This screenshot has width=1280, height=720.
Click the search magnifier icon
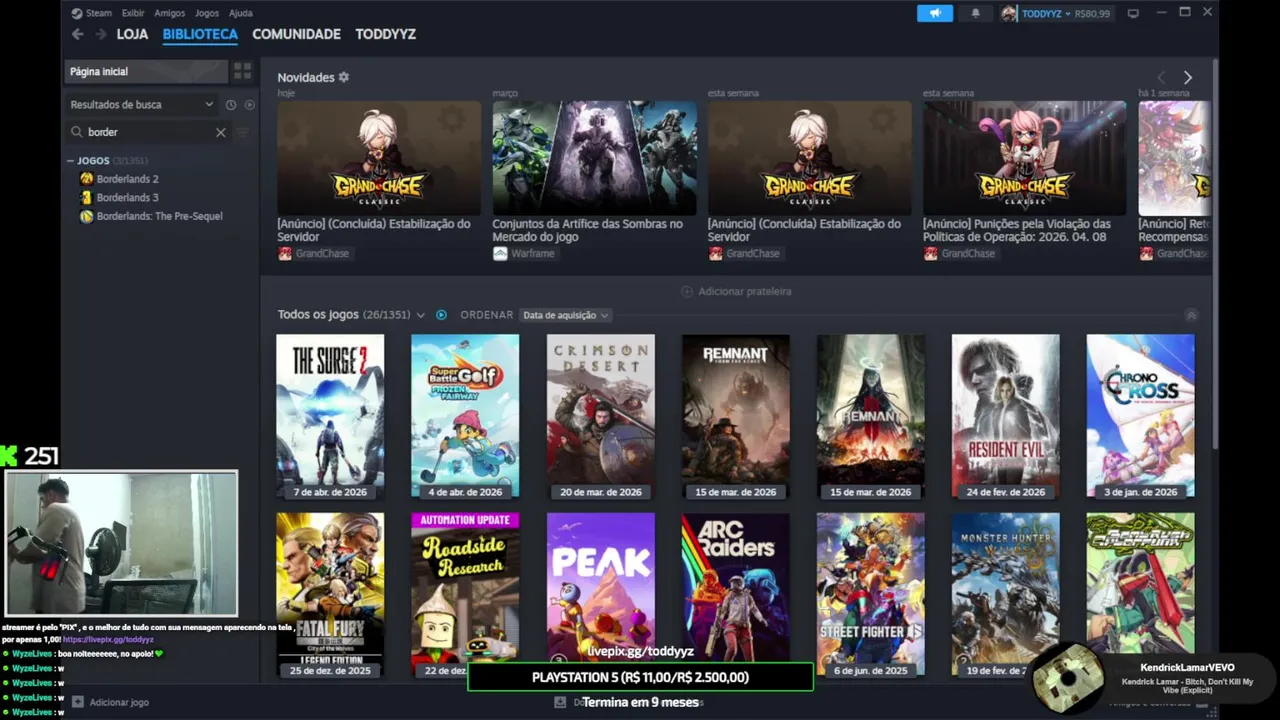click(x=77, y=132)
